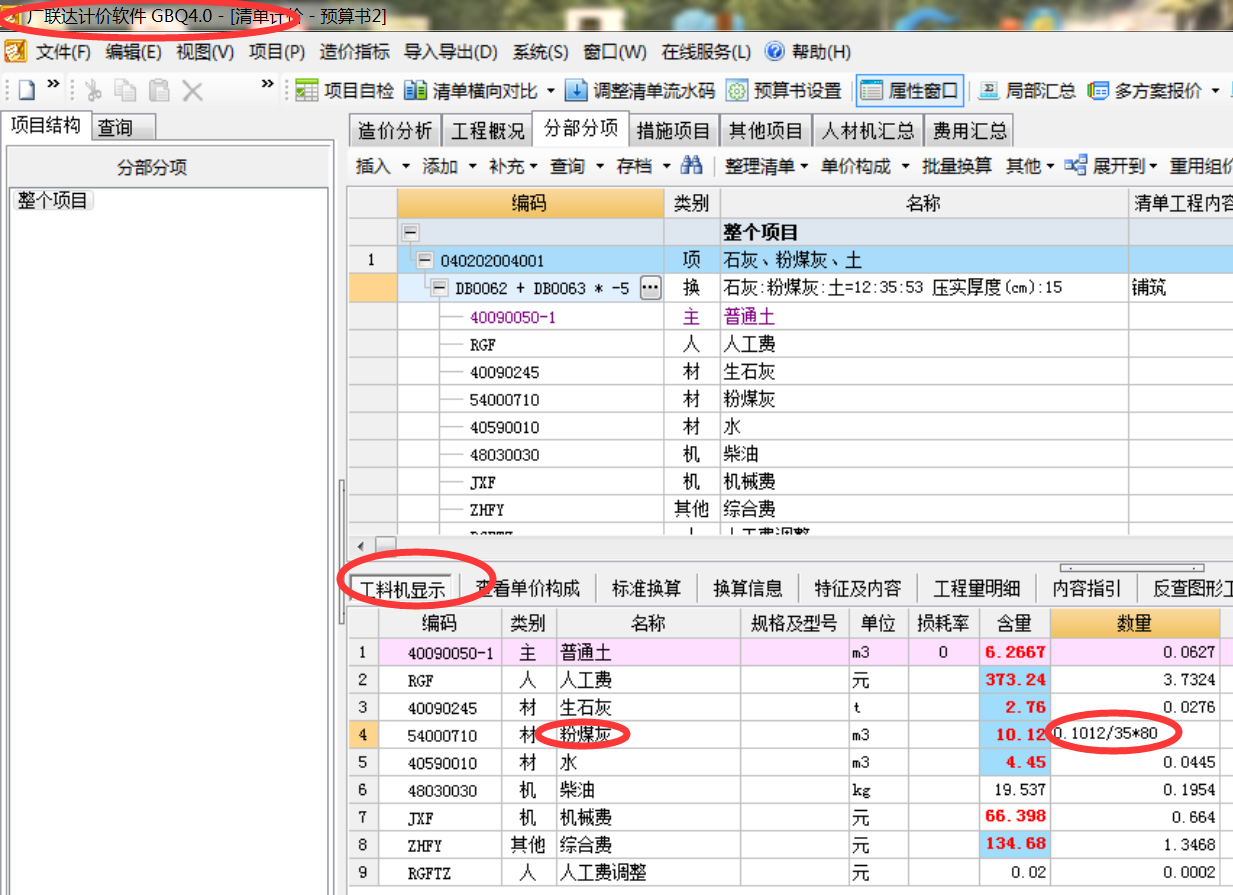Open the 插入 dropdown
The image size is (1233, 895).
406,166
